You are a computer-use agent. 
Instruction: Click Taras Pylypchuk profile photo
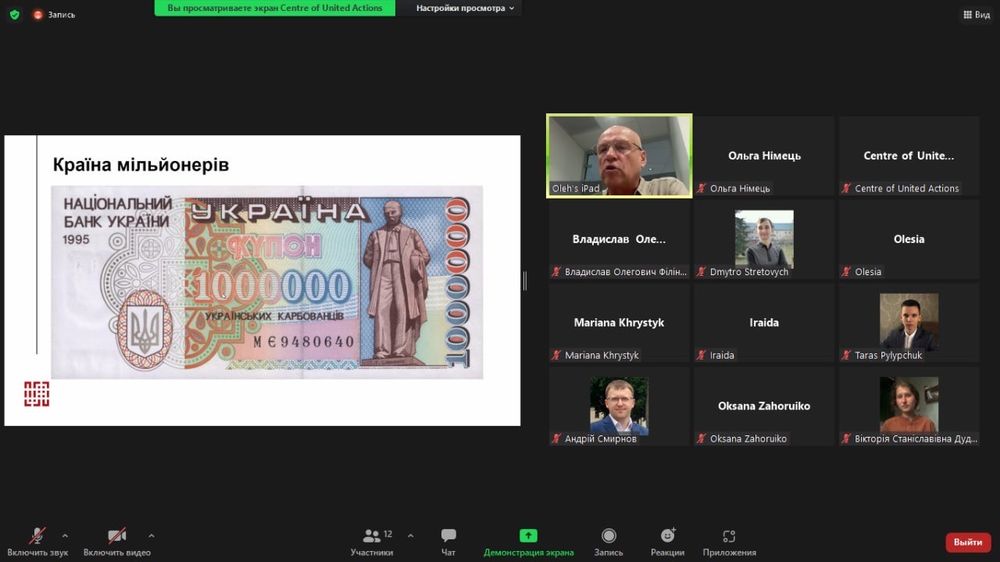coord(909,322)
